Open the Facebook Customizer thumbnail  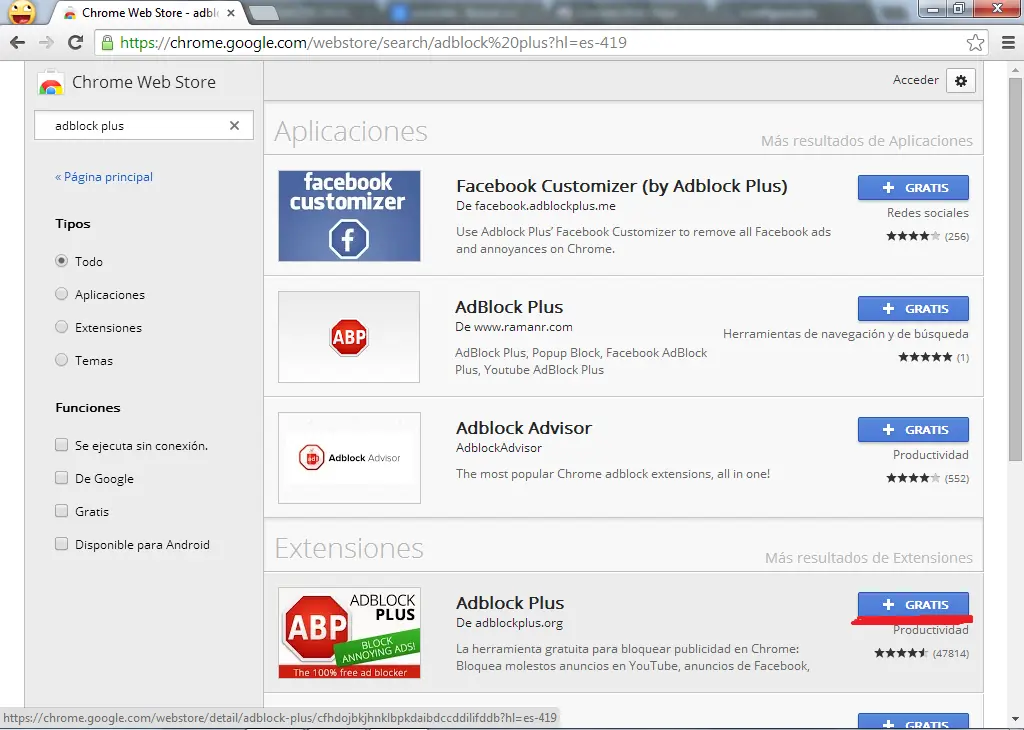[x=349, y=215]
